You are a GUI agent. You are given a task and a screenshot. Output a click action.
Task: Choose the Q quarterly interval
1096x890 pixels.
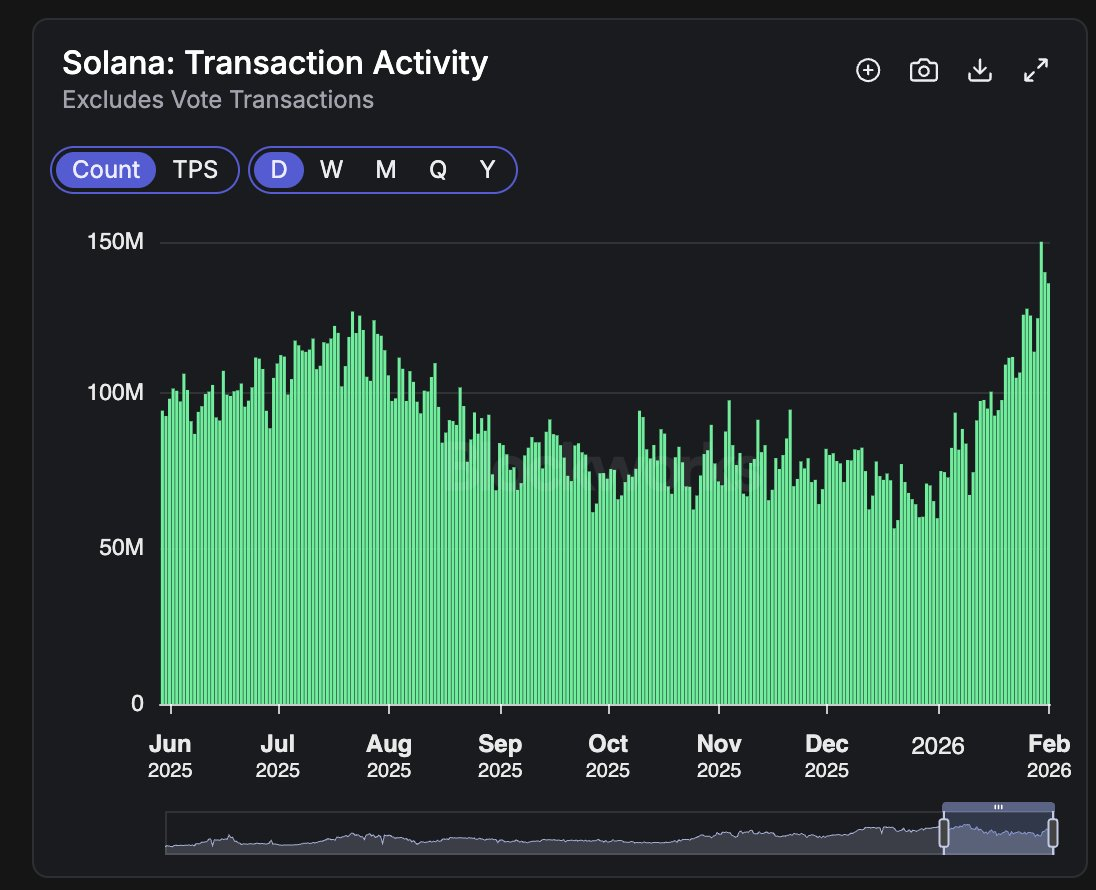click(438, 169)
